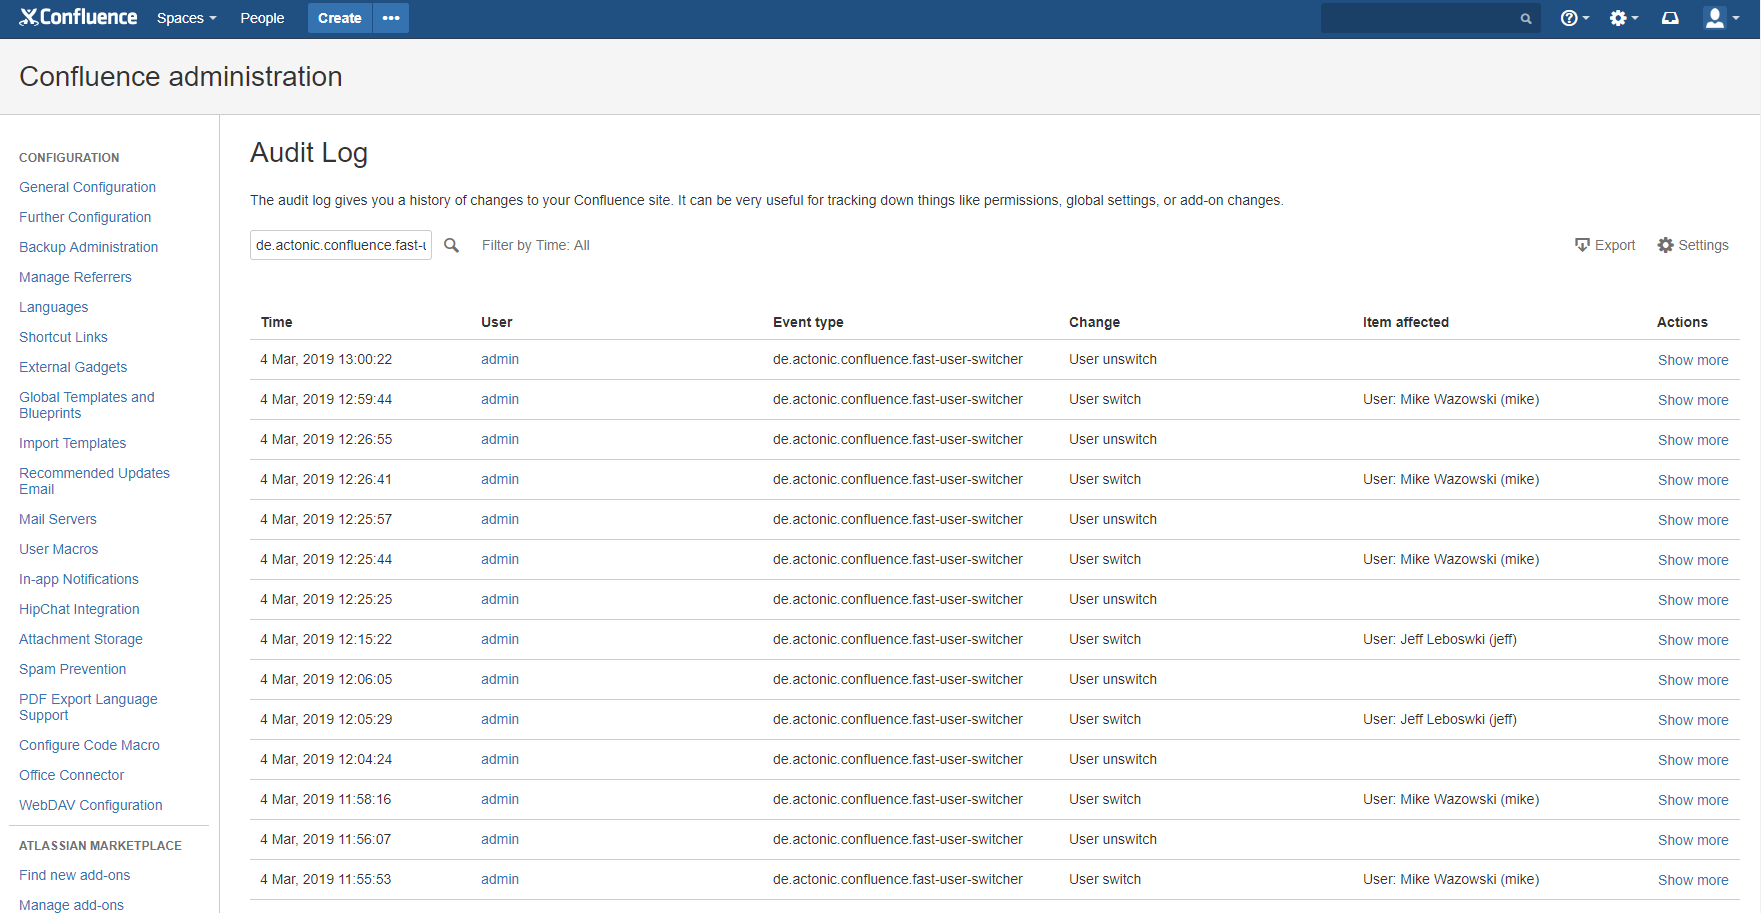Open Configure Code Macro
Viewport: 1761px width, 913px height.
tap(89, 745)
